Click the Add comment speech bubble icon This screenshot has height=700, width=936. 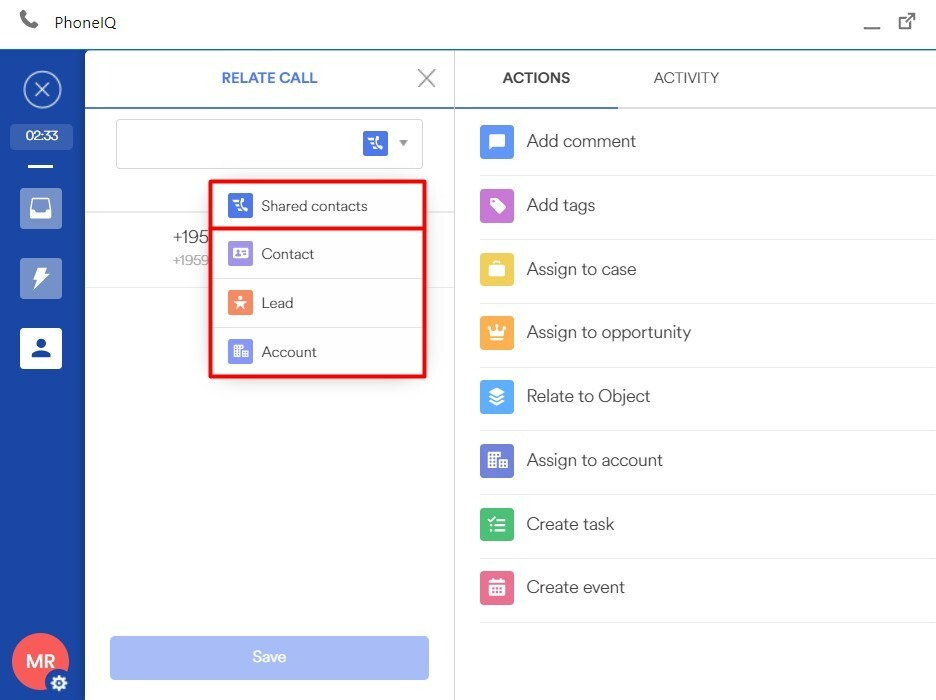click(497, 142)
